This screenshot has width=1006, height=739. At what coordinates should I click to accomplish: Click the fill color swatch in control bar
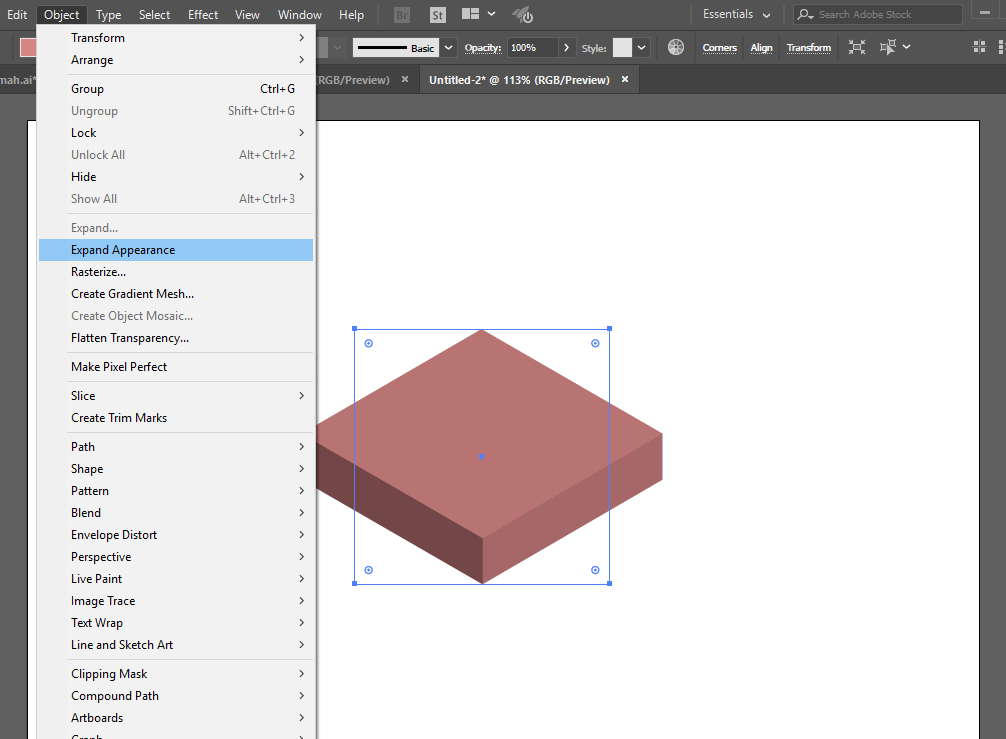tap(30, 47)
